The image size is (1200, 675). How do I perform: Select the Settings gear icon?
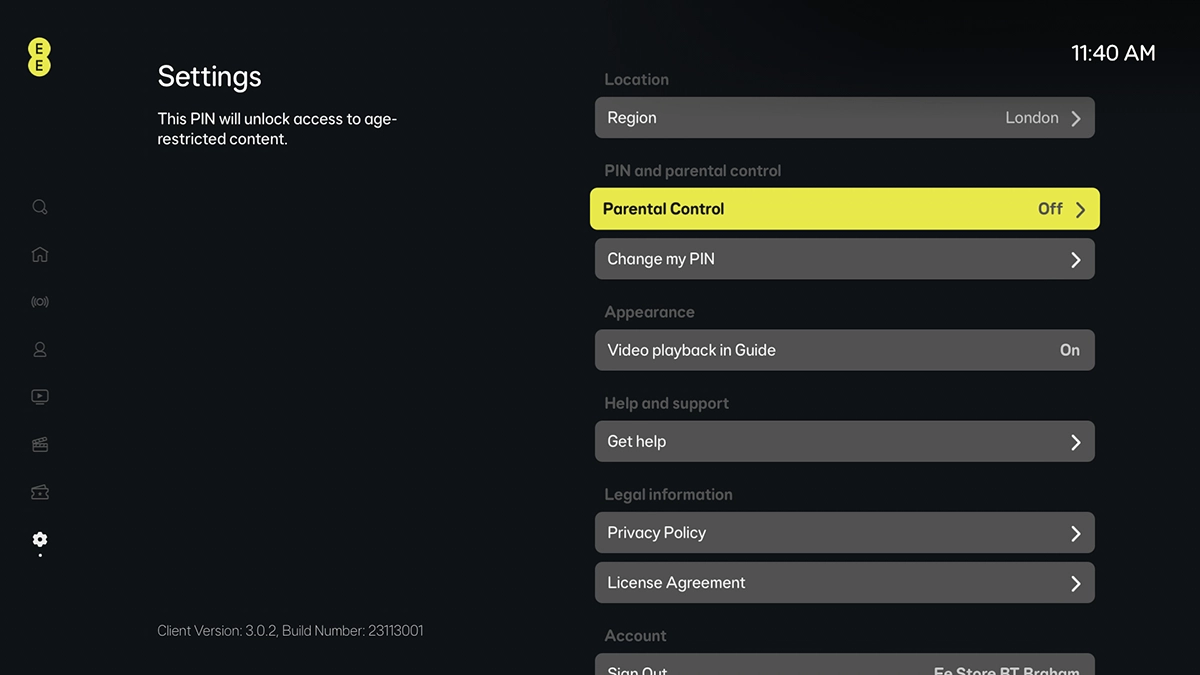click(39, 539)
